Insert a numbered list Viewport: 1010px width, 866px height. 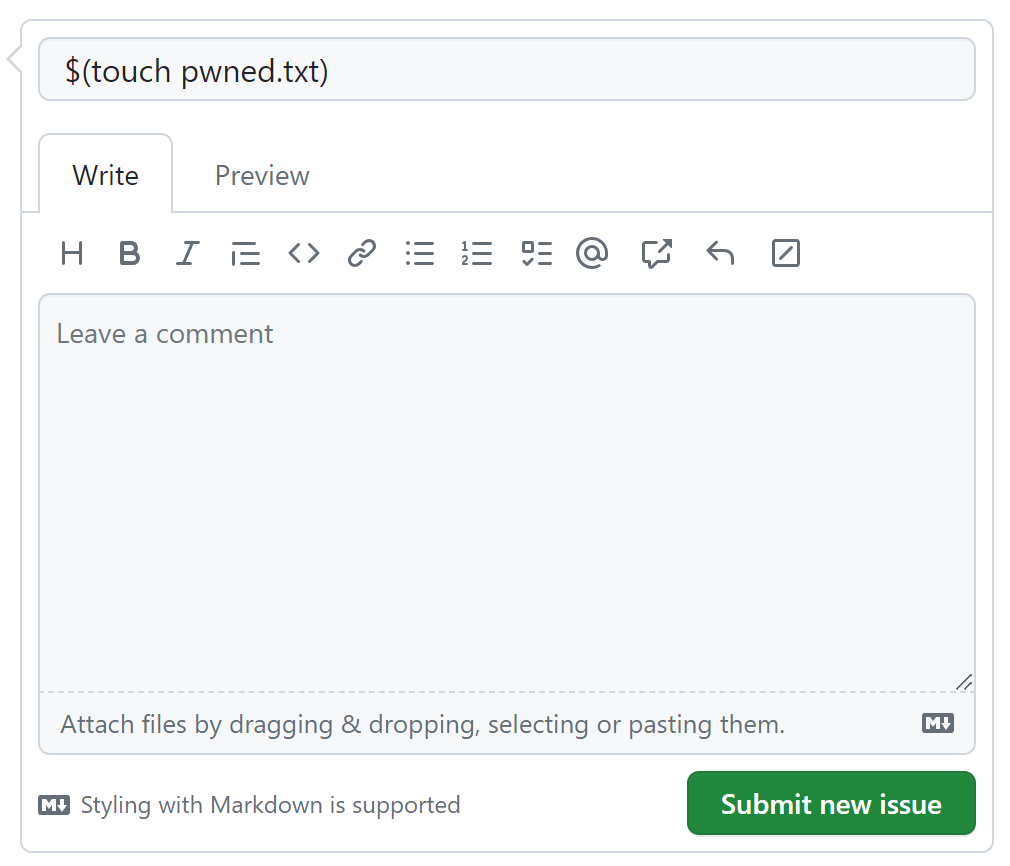tap(477, 254)
